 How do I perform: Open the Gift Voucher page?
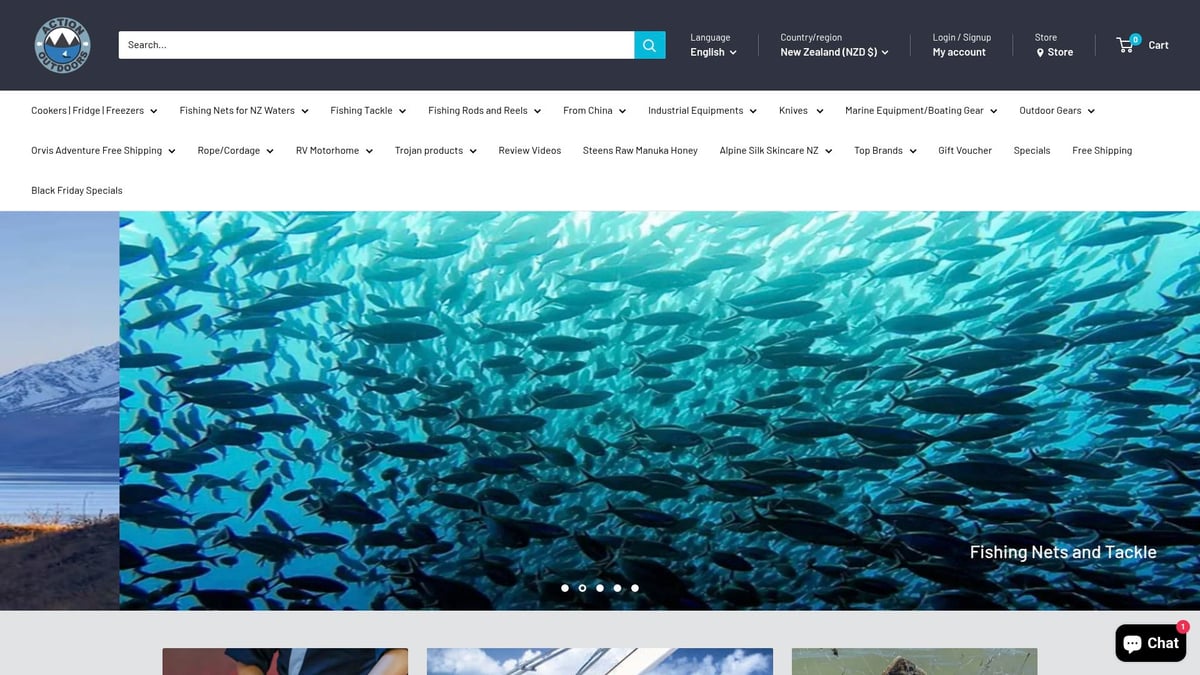coord(964,150)
